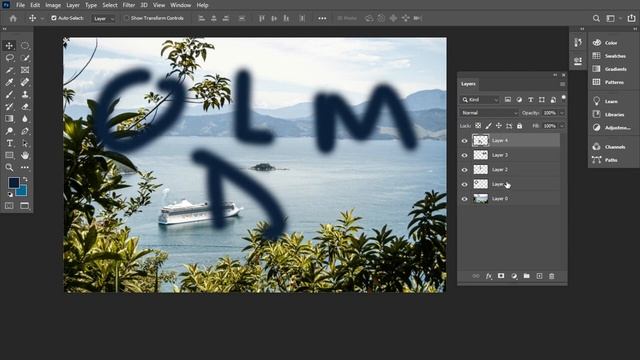Open the Image menu

click(53, 5)
